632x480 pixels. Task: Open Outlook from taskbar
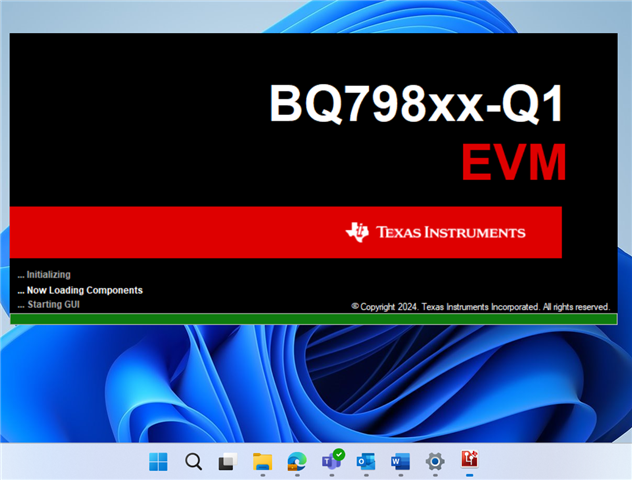[x=366, y=461]
